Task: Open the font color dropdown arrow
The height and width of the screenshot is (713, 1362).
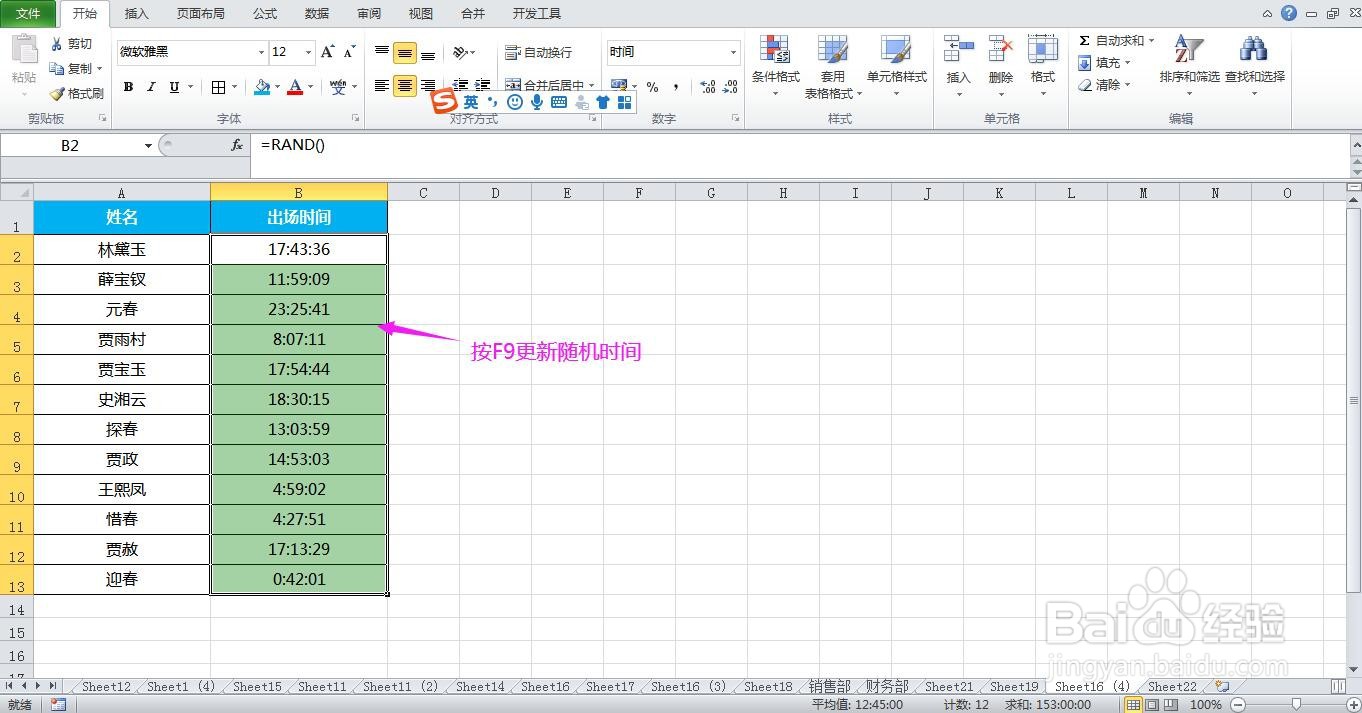Action: tap(310, 87)
